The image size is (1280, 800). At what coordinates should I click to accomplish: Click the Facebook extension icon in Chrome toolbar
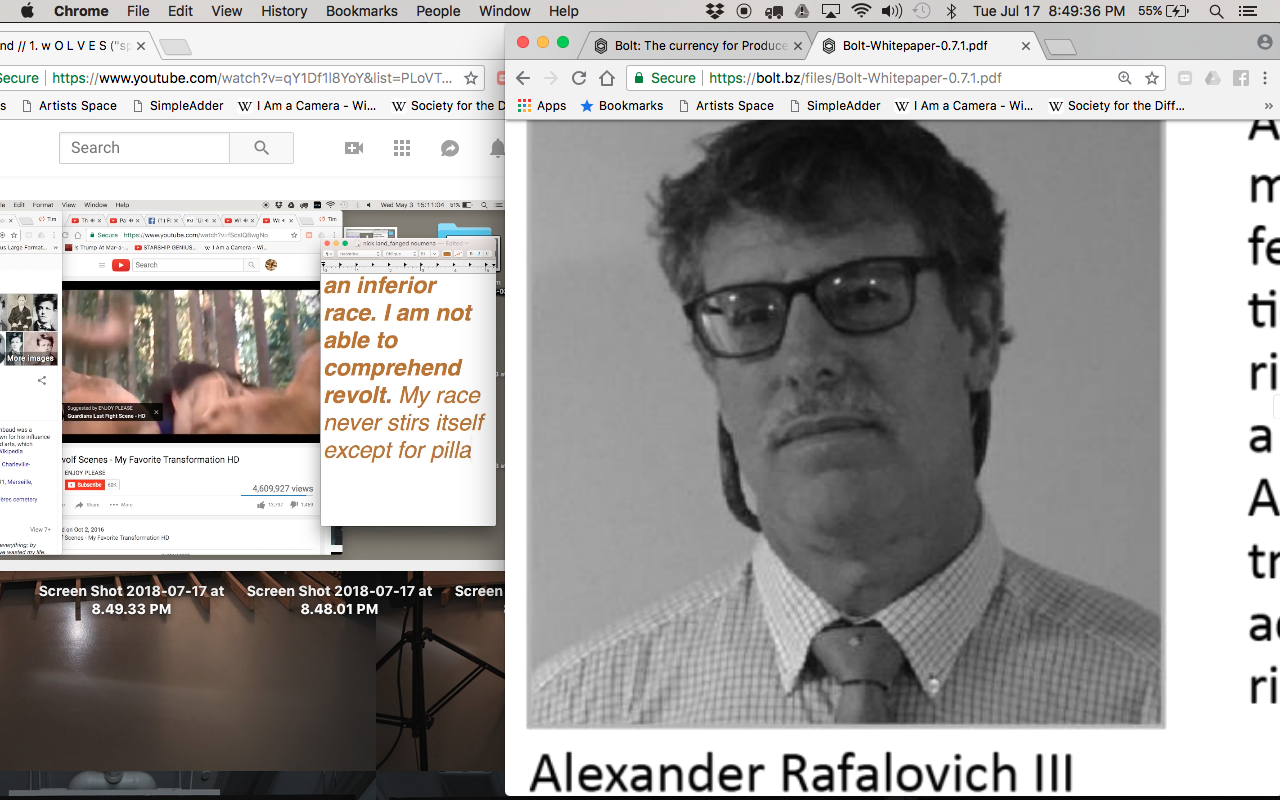1241,78
